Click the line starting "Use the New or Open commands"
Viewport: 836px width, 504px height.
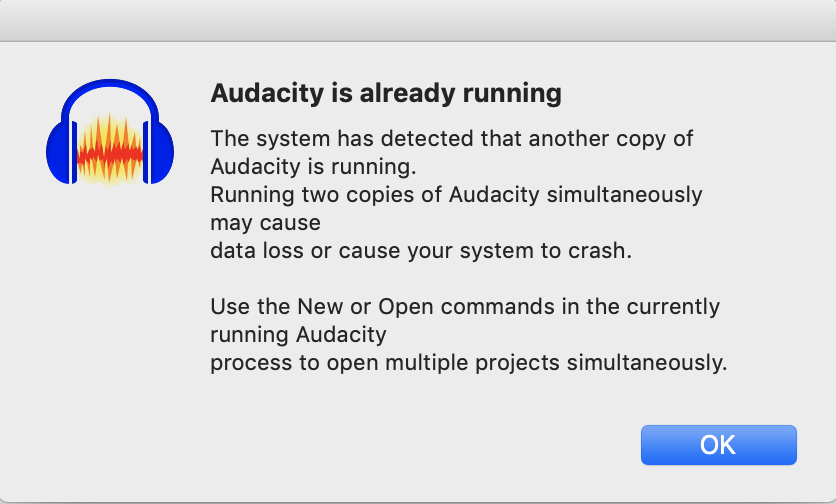point(465,307)
